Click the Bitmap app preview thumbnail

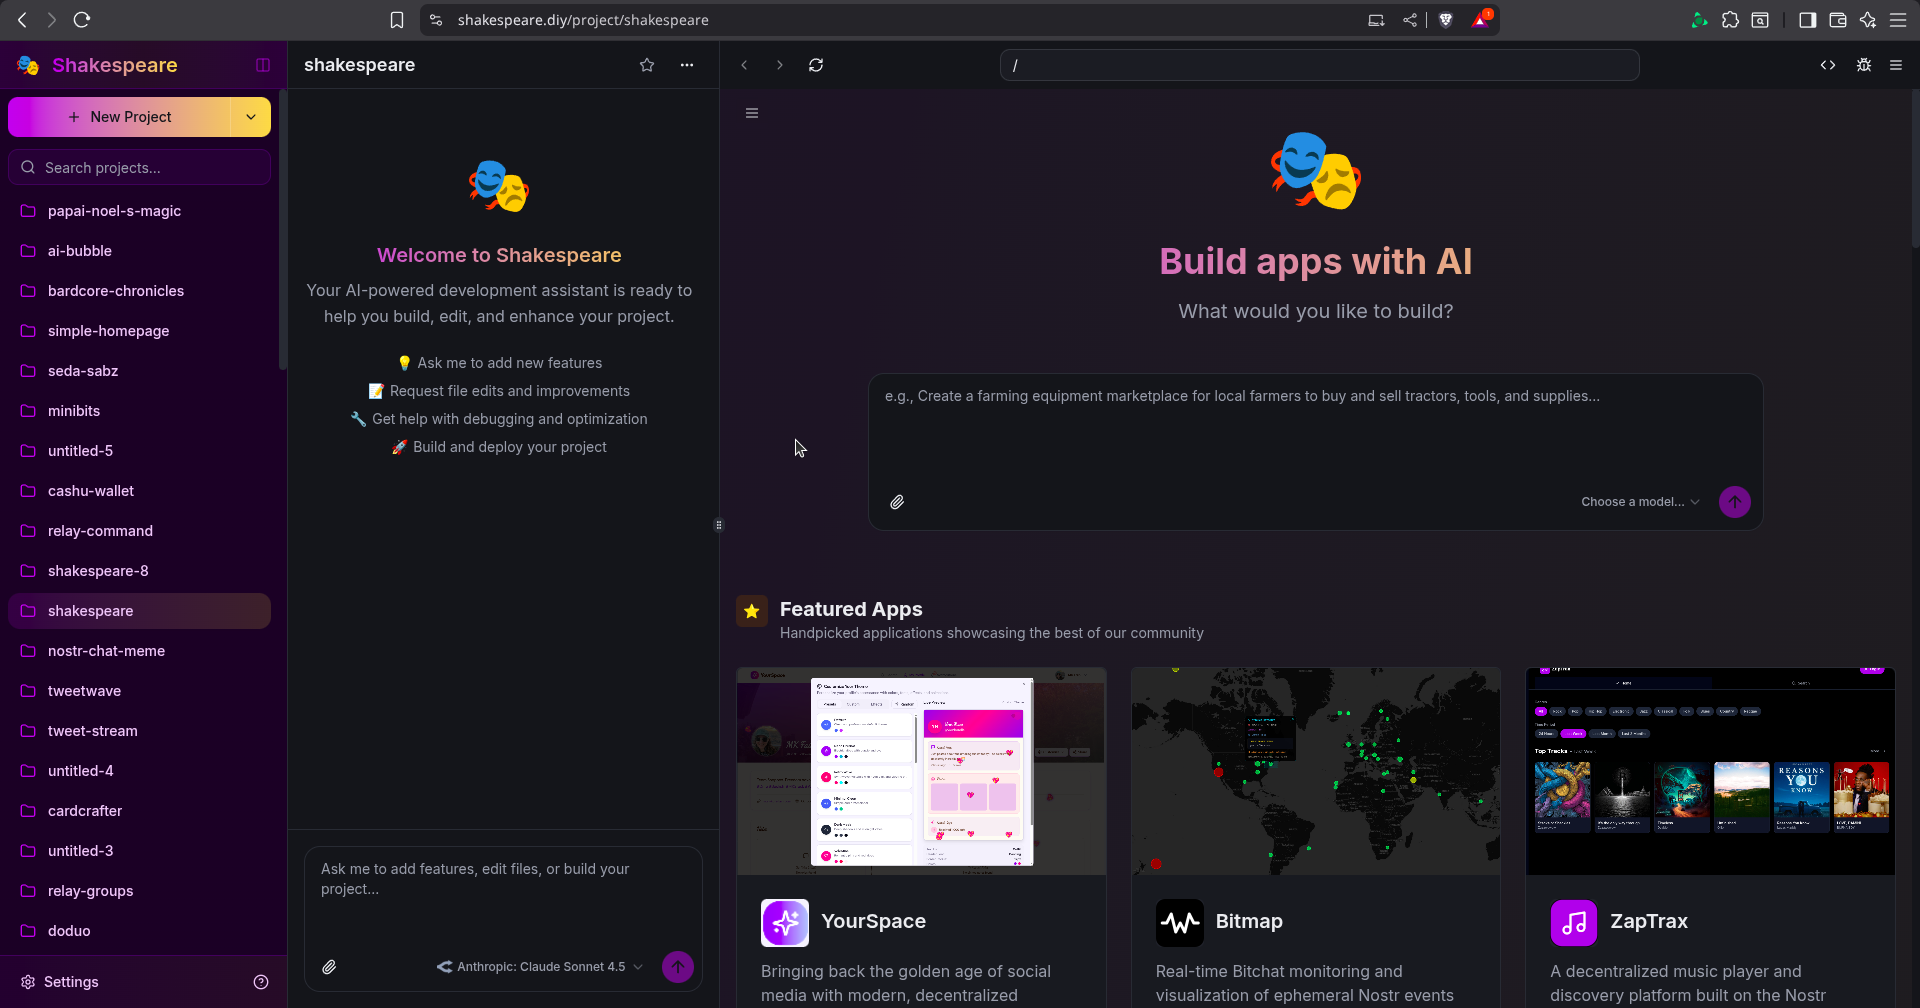1315,771
